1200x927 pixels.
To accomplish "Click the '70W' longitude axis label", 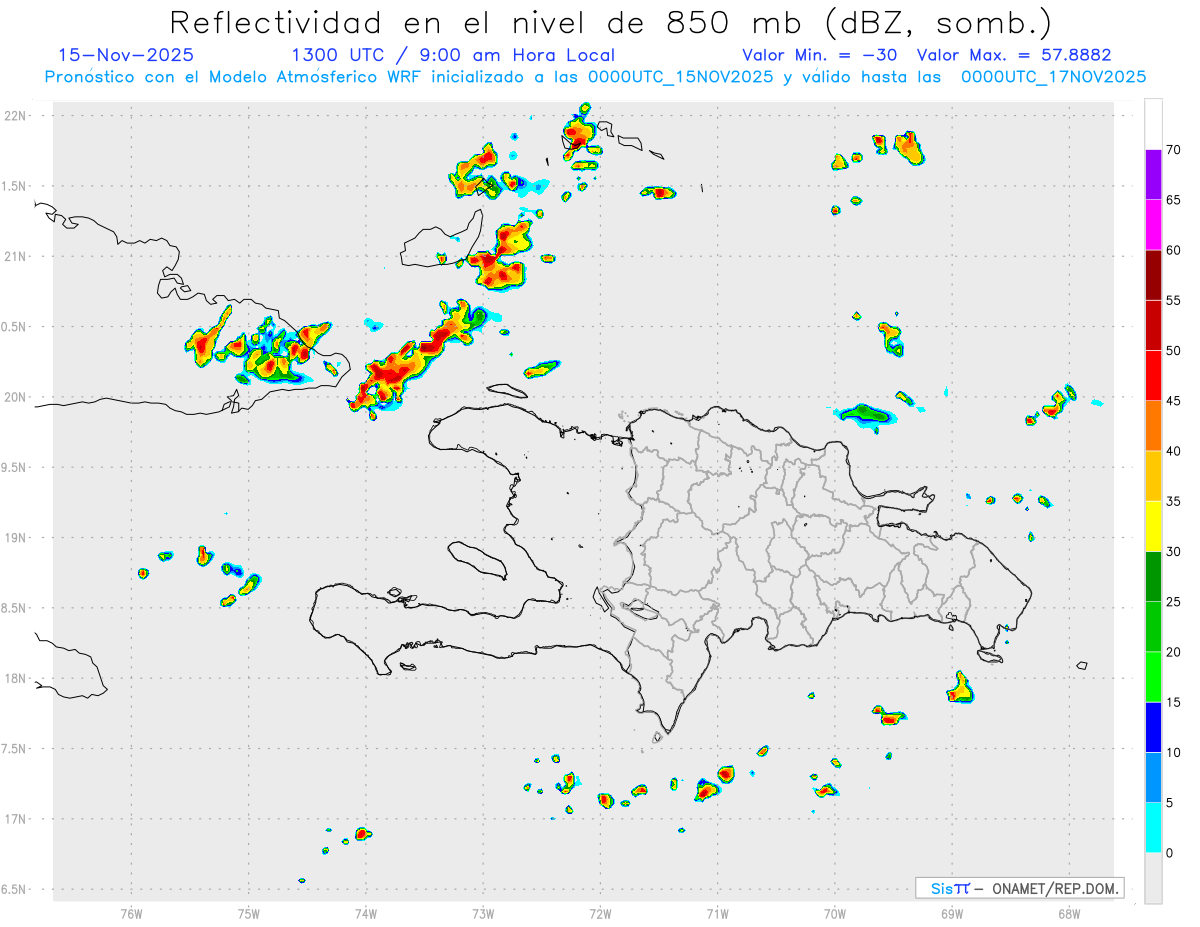I will pyautogui.click(x=835, y=913).
